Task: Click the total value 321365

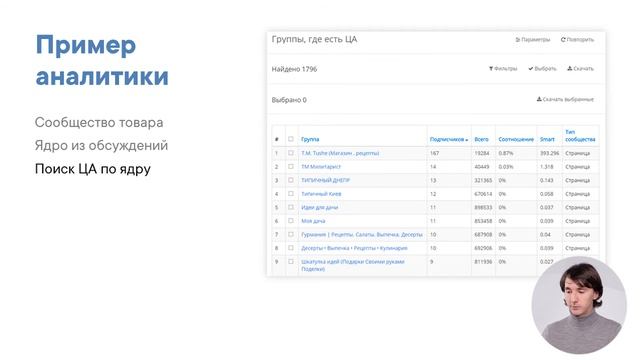Action: click(483, 180)
